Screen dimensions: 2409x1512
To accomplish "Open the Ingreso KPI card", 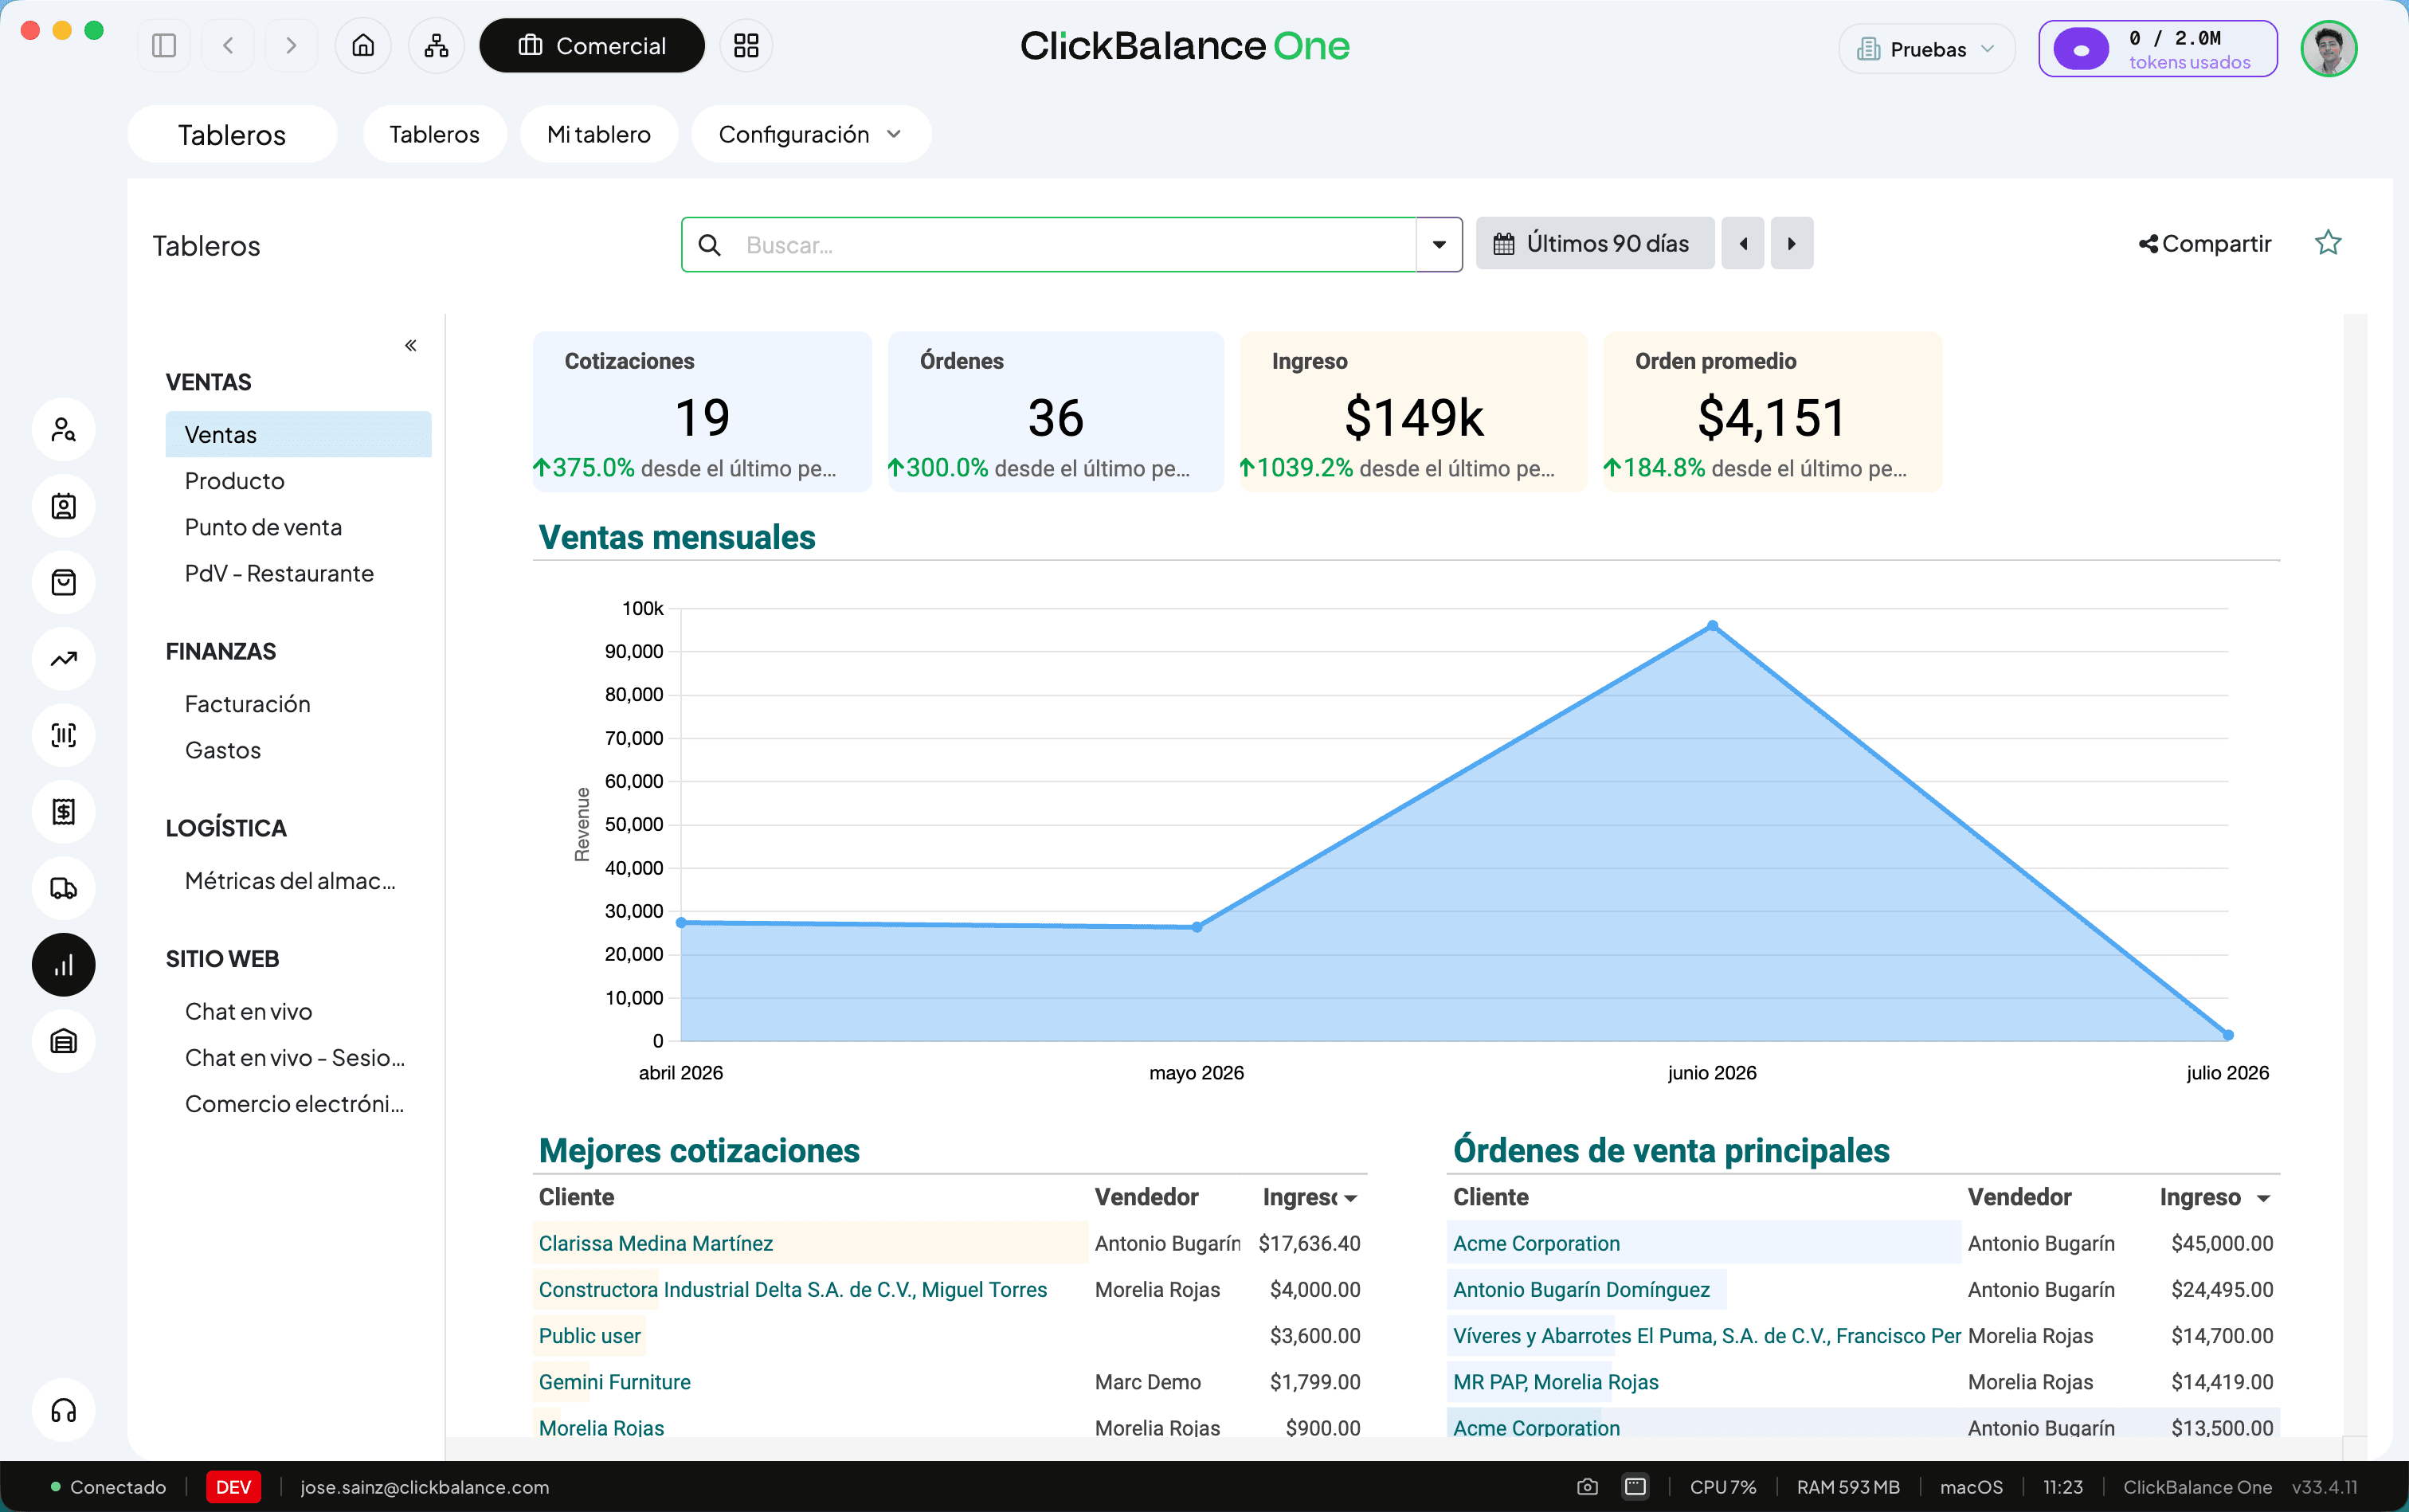I will tap(1413, 412).
